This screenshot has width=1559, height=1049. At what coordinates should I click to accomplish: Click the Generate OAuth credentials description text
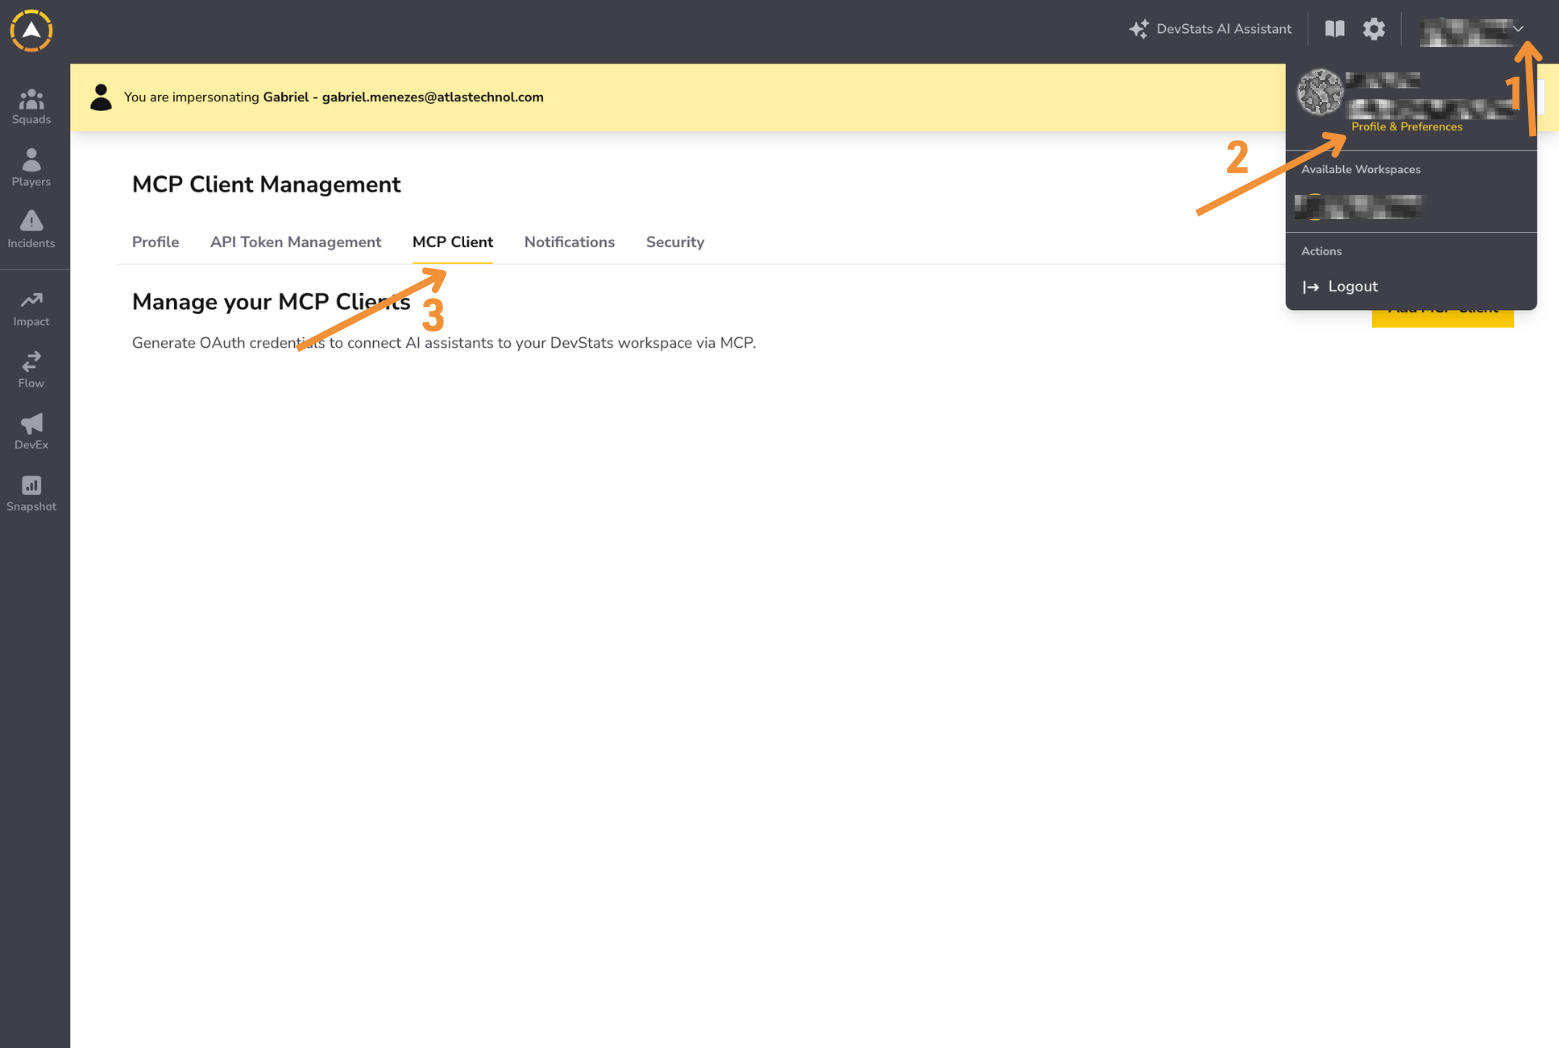[444, 343]
